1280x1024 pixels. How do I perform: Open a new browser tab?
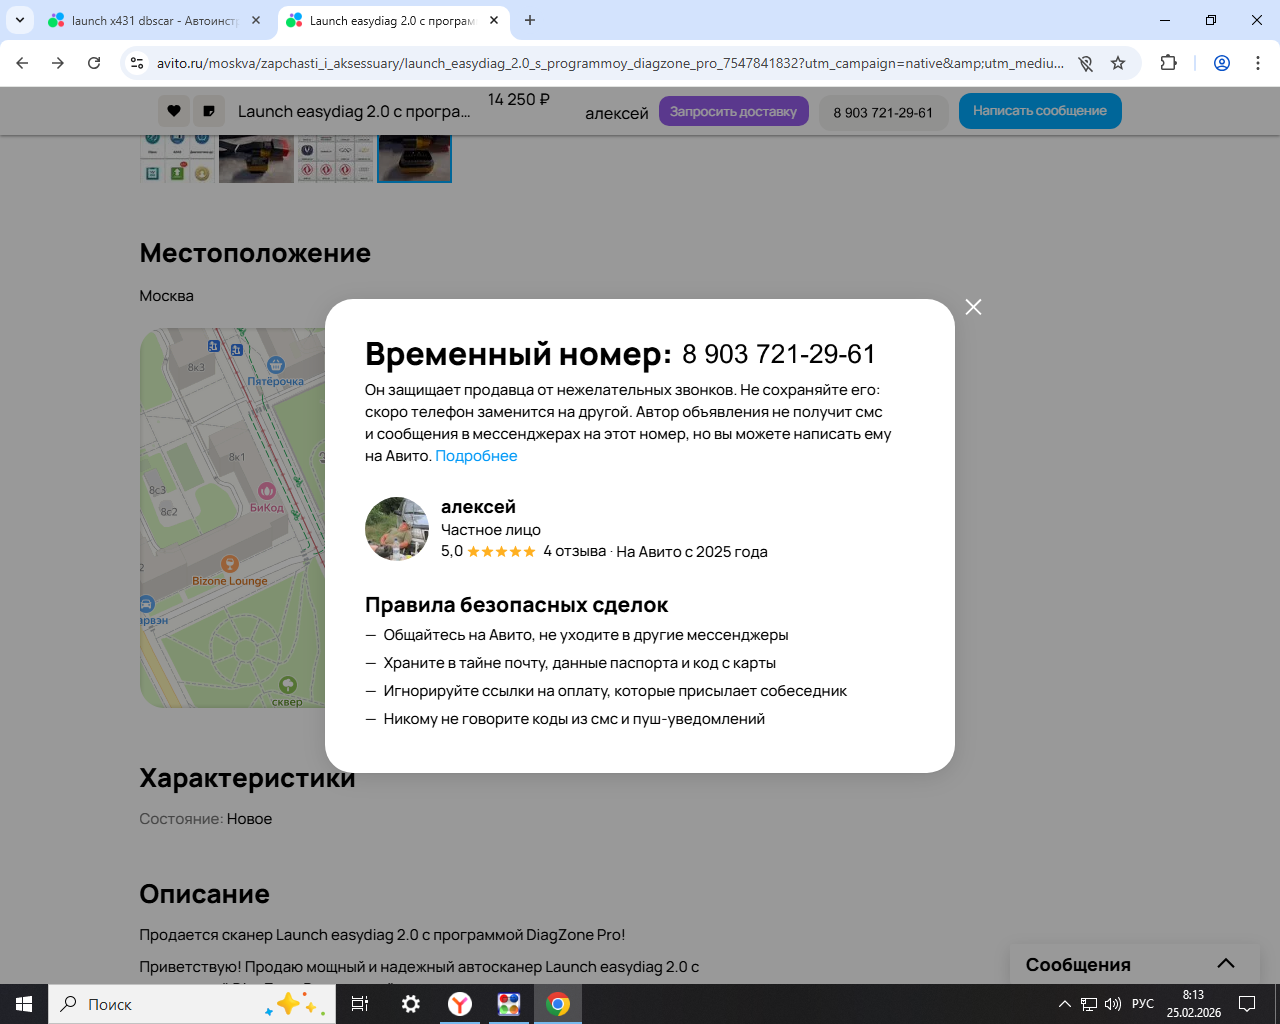point(530,20)
